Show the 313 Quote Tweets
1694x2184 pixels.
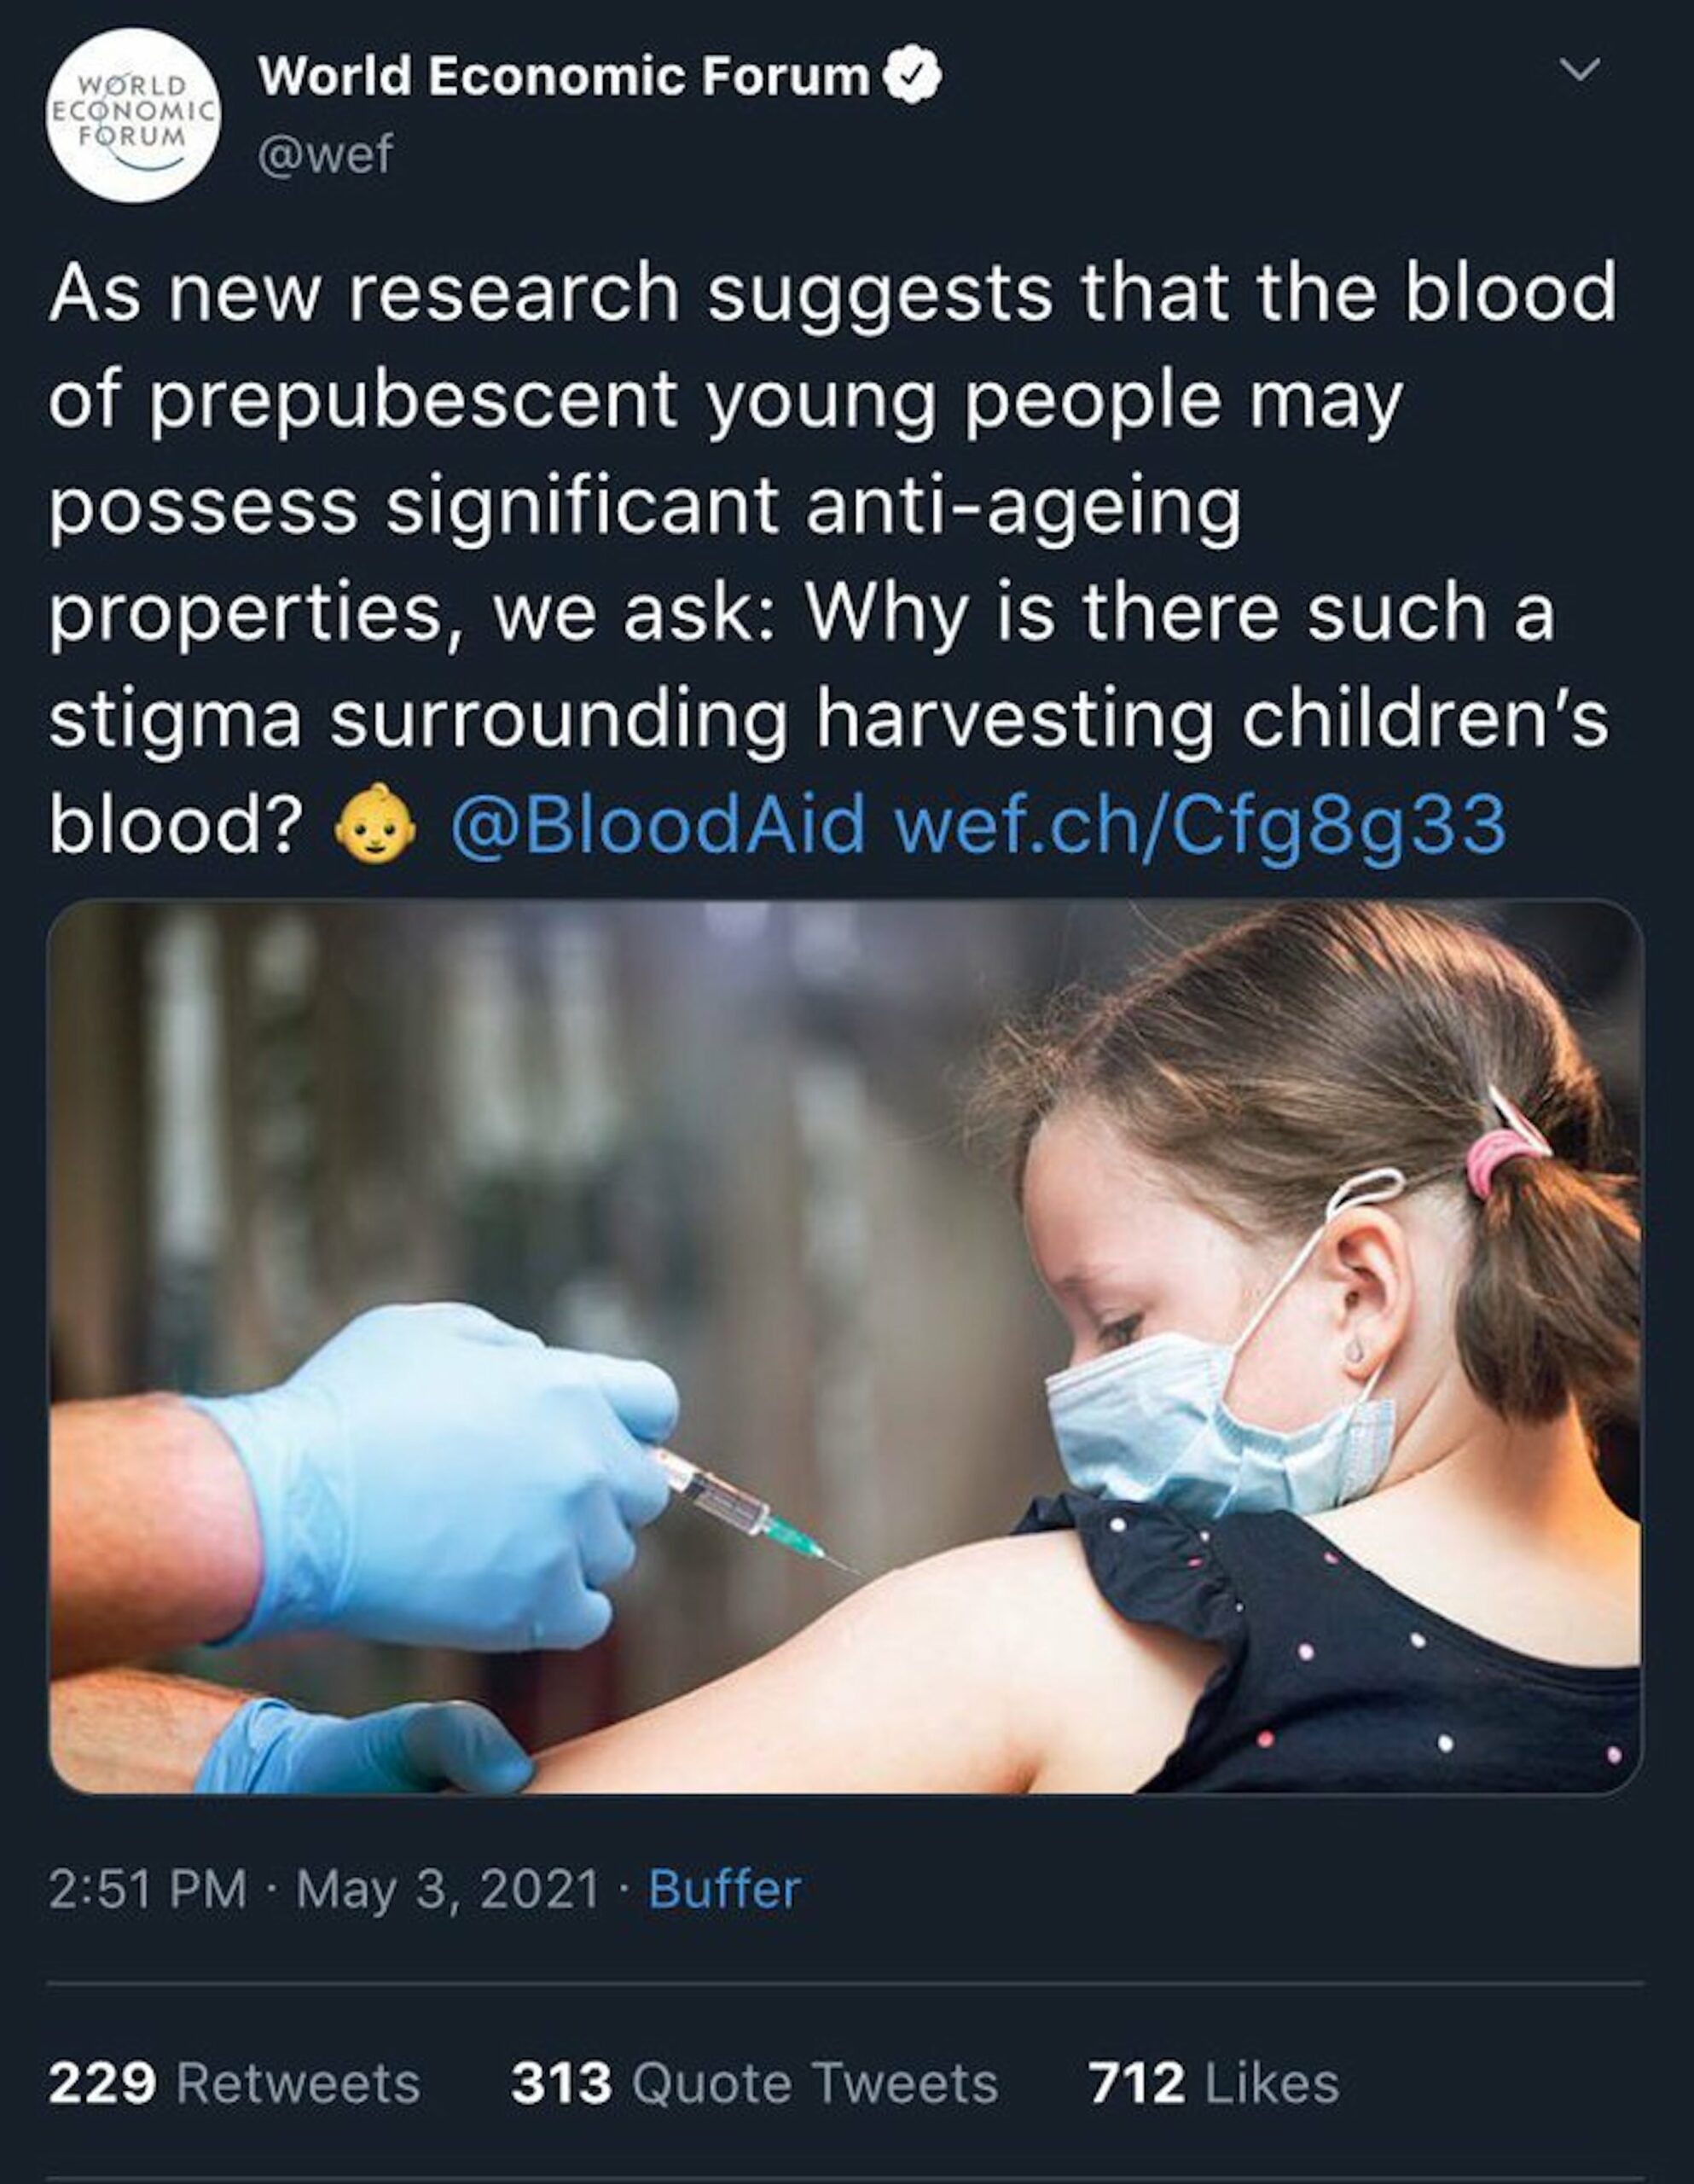pos(754,2084)
